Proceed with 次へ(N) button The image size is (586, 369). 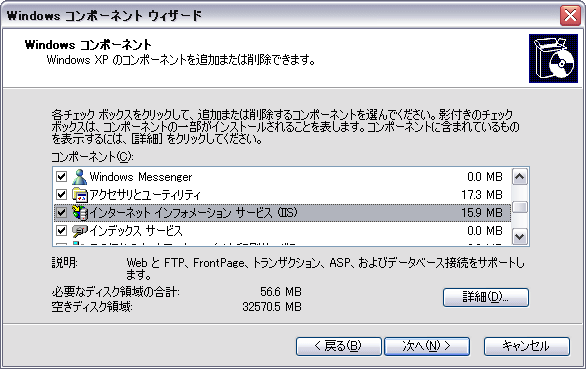(427, 346)
